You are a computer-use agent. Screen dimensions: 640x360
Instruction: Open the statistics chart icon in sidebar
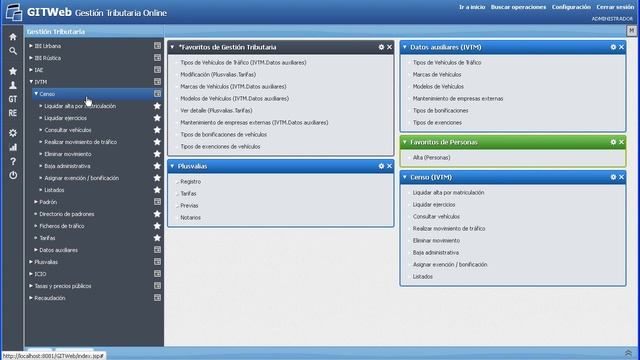13,147
